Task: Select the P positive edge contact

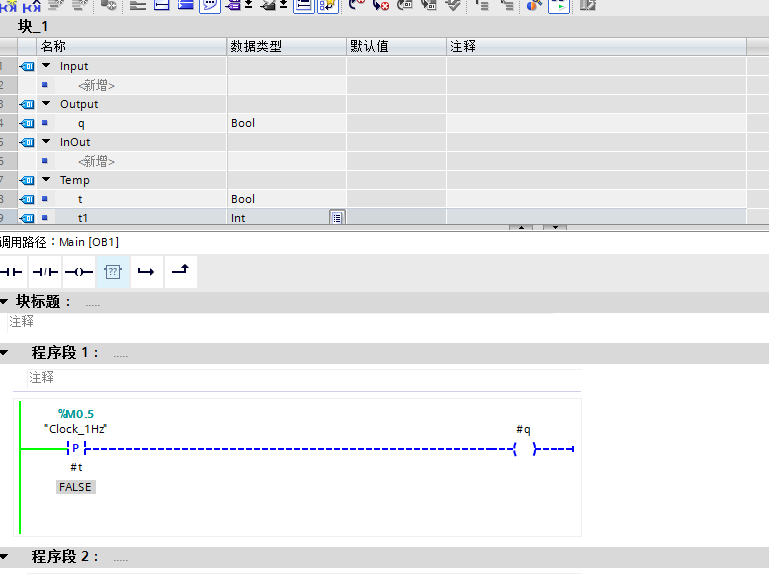Action: point(76,448)
